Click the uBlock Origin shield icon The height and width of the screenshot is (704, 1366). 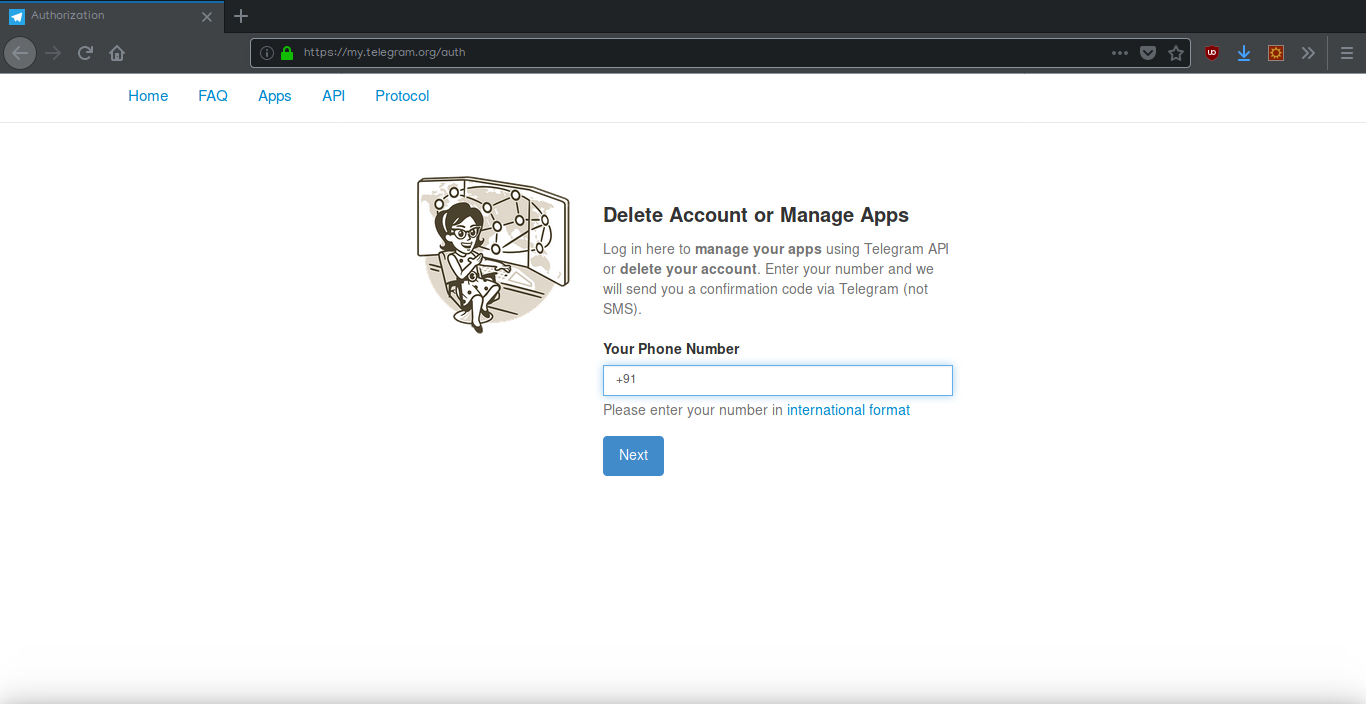click(1211, 52)
